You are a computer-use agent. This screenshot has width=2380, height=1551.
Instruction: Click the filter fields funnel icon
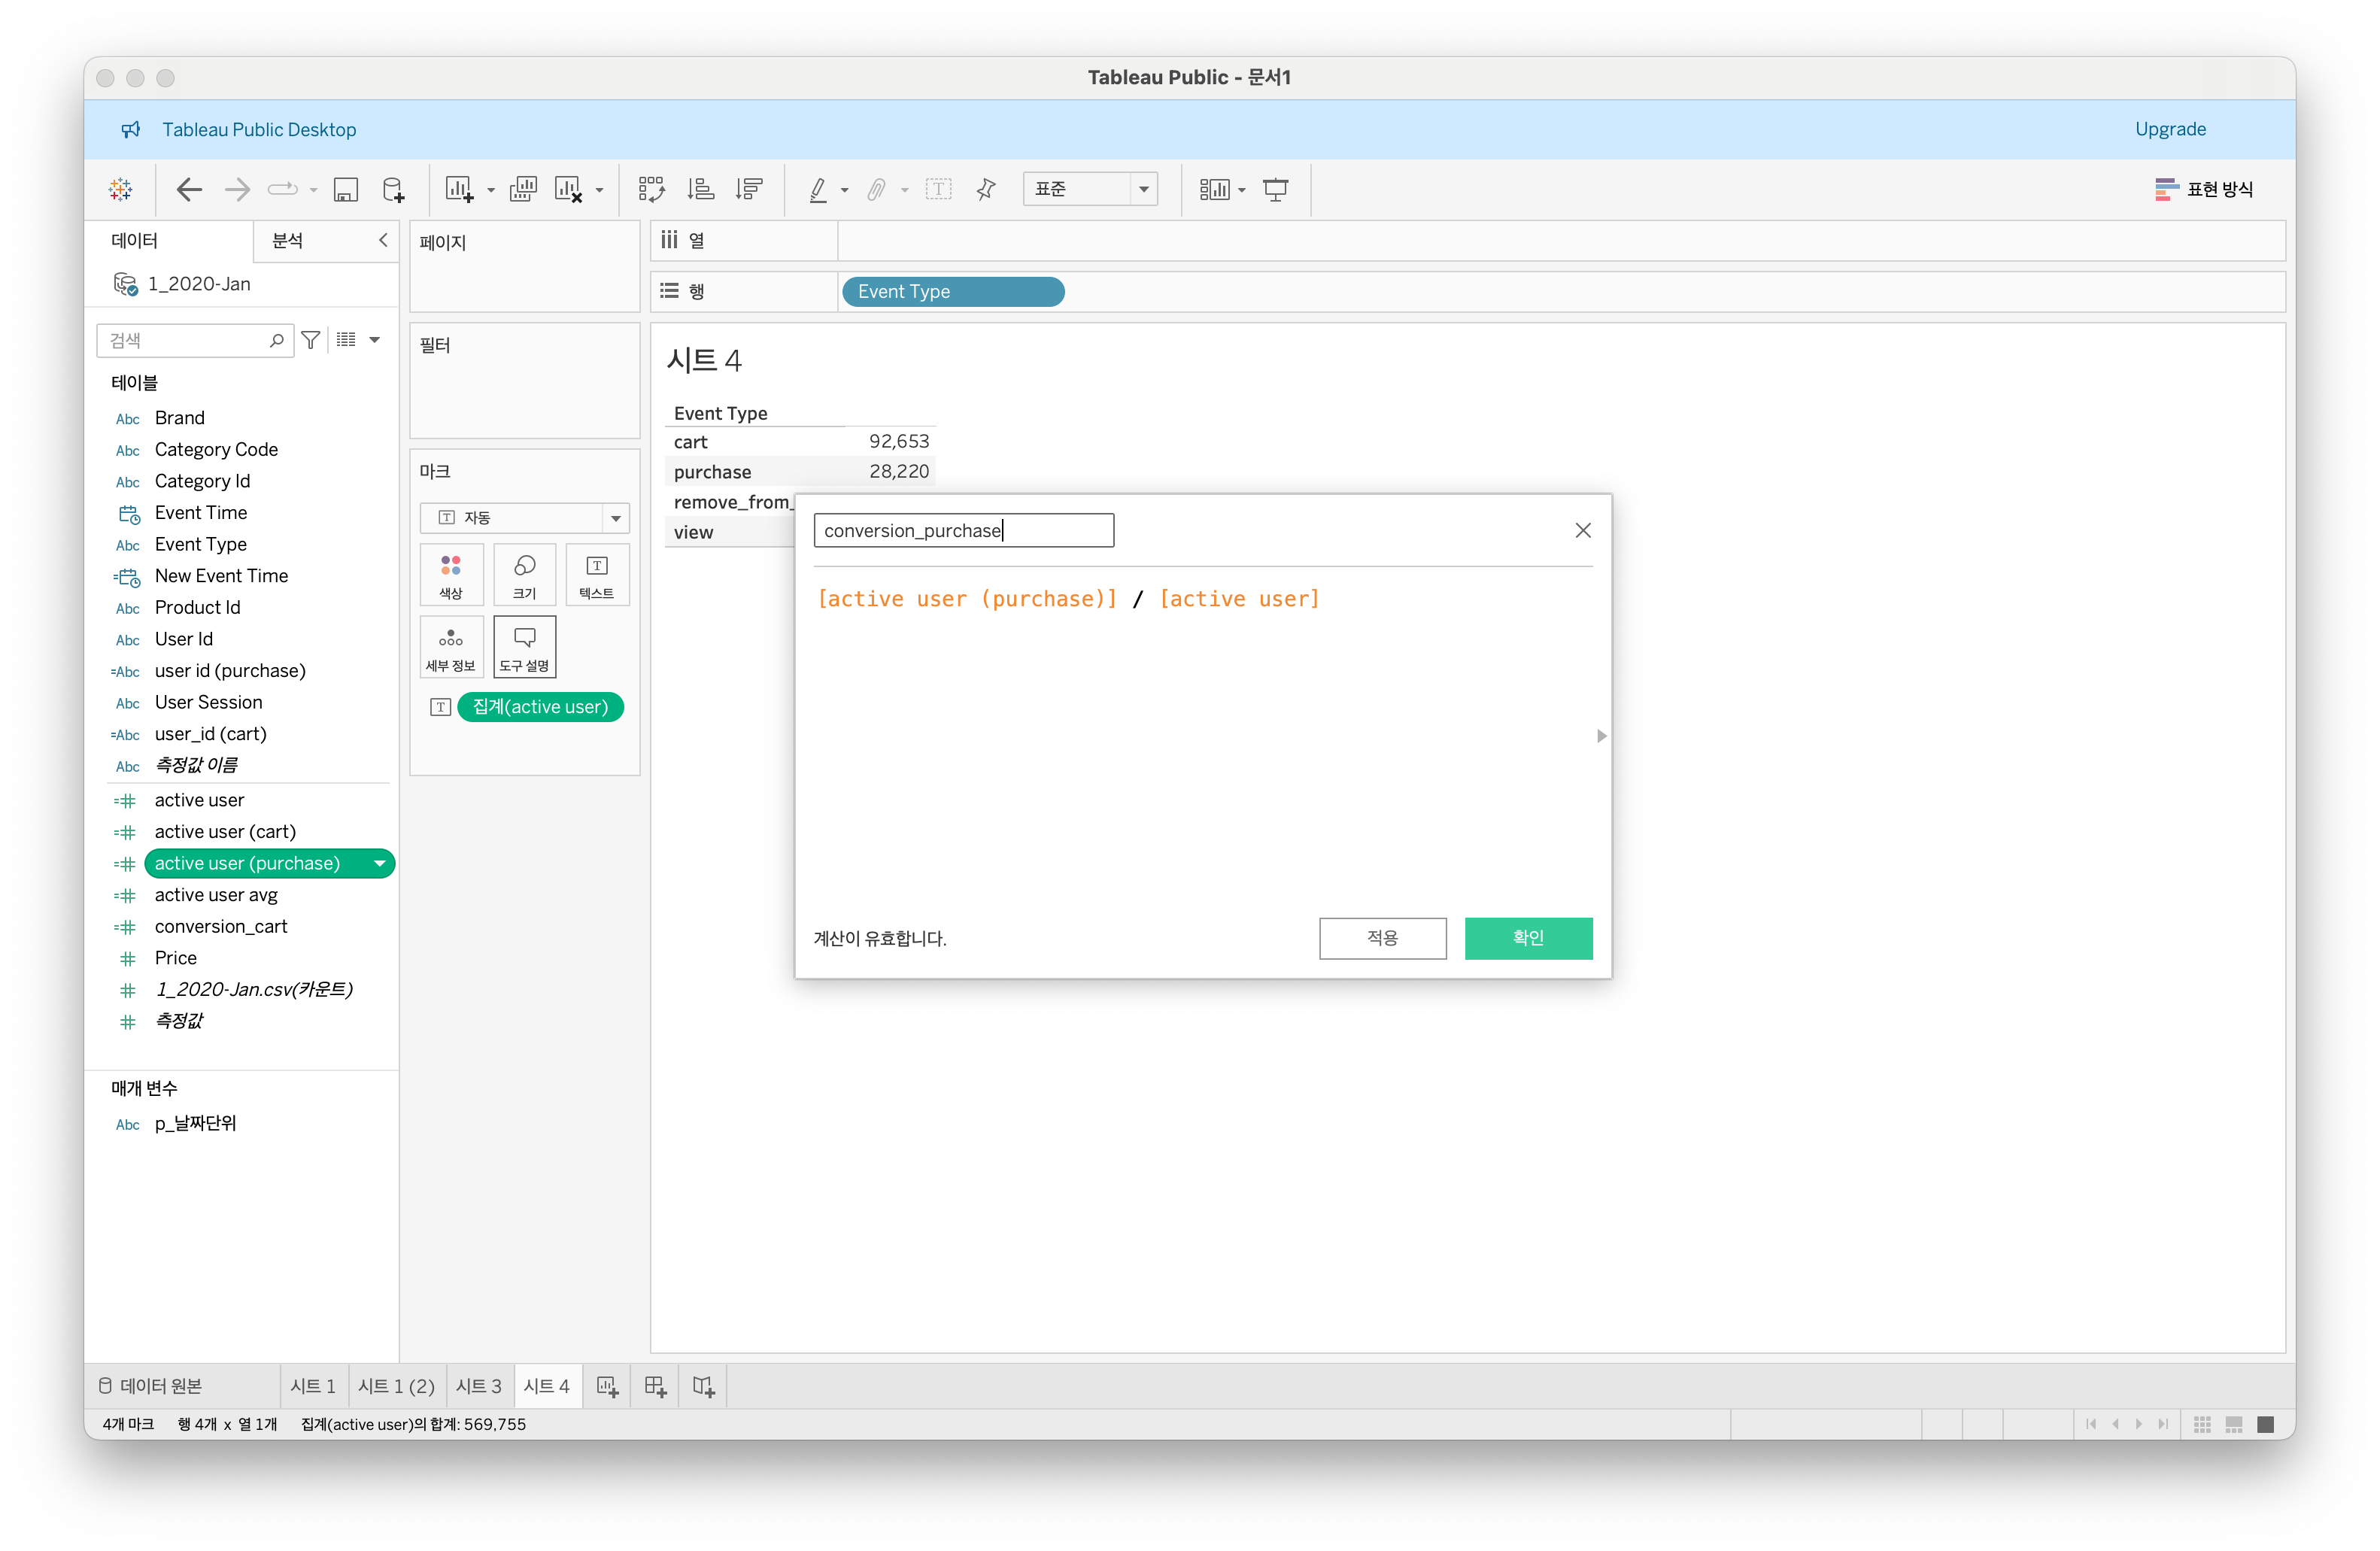click(311, 340)
